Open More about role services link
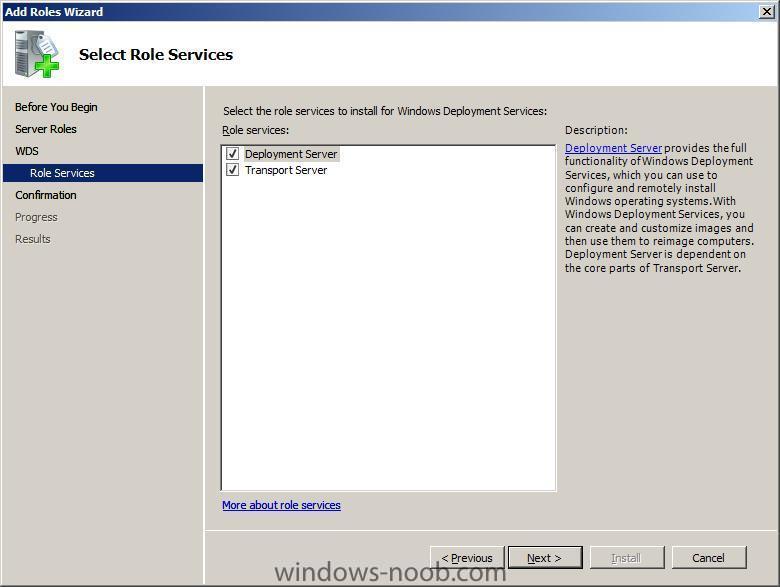The image size is (780, 587). click(281, 505)
